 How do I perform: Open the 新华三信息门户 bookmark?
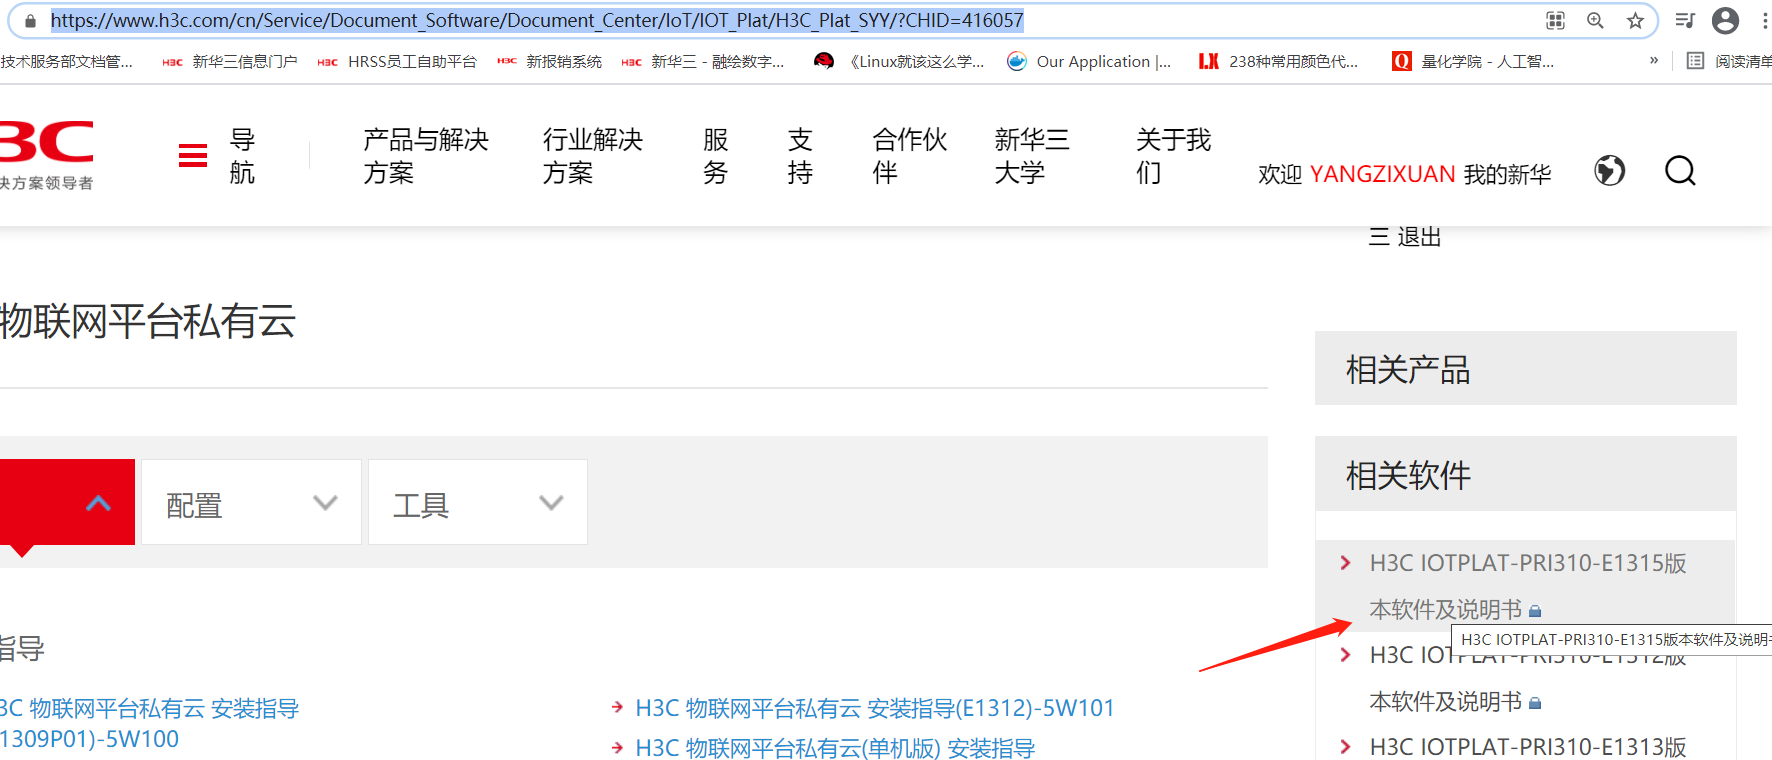(230, 62)
